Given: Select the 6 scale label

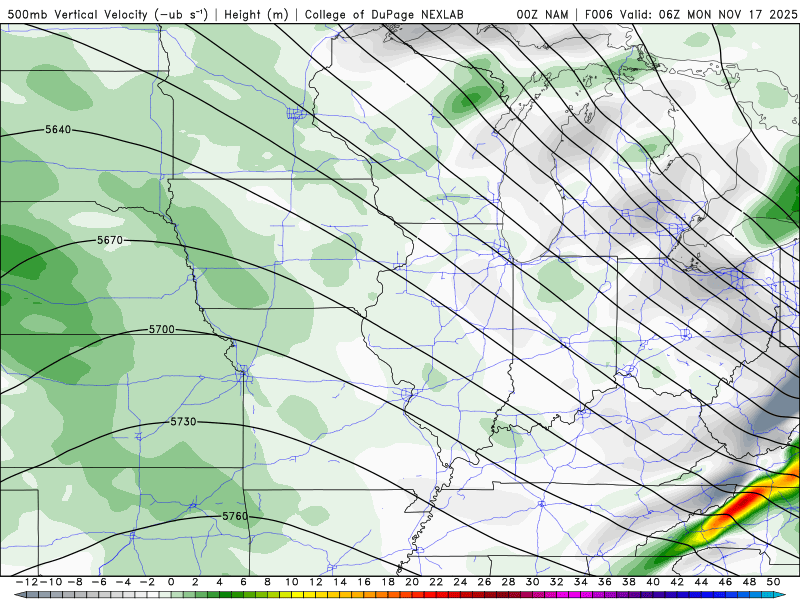Looking at the screenshot, I should [x=243, y=582].
